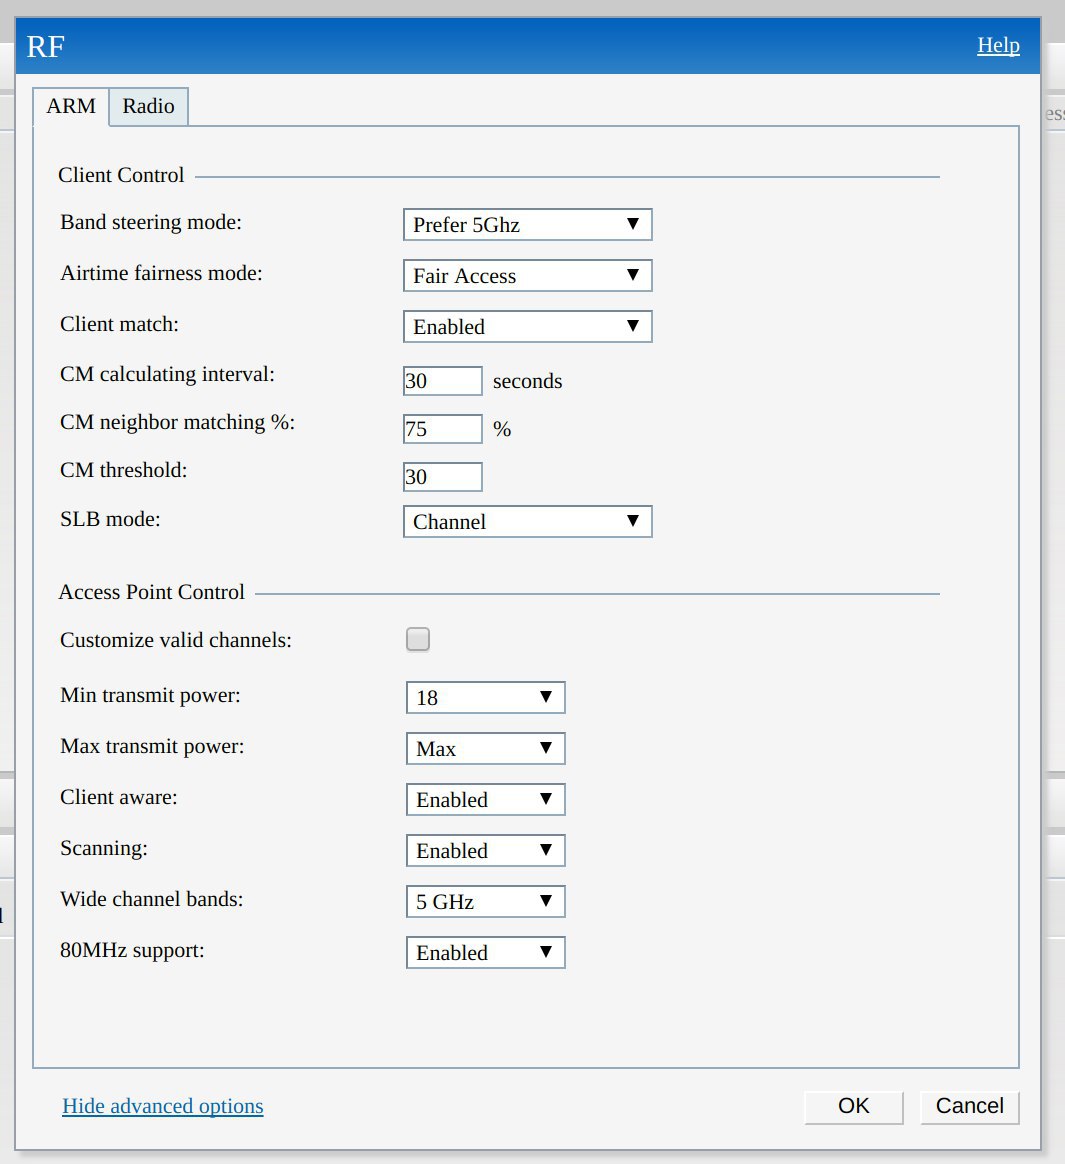Click the 'Airtime fairness mode:' label
The image size is (1065, 1164).
(x=161, y=273)
